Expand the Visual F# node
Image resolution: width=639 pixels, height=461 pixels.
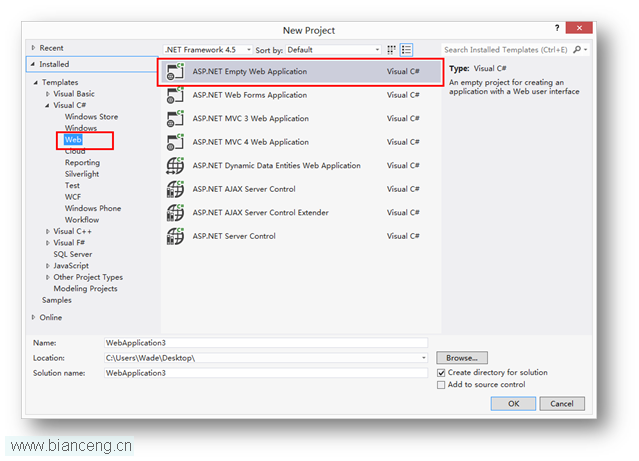tap(48, 243)
